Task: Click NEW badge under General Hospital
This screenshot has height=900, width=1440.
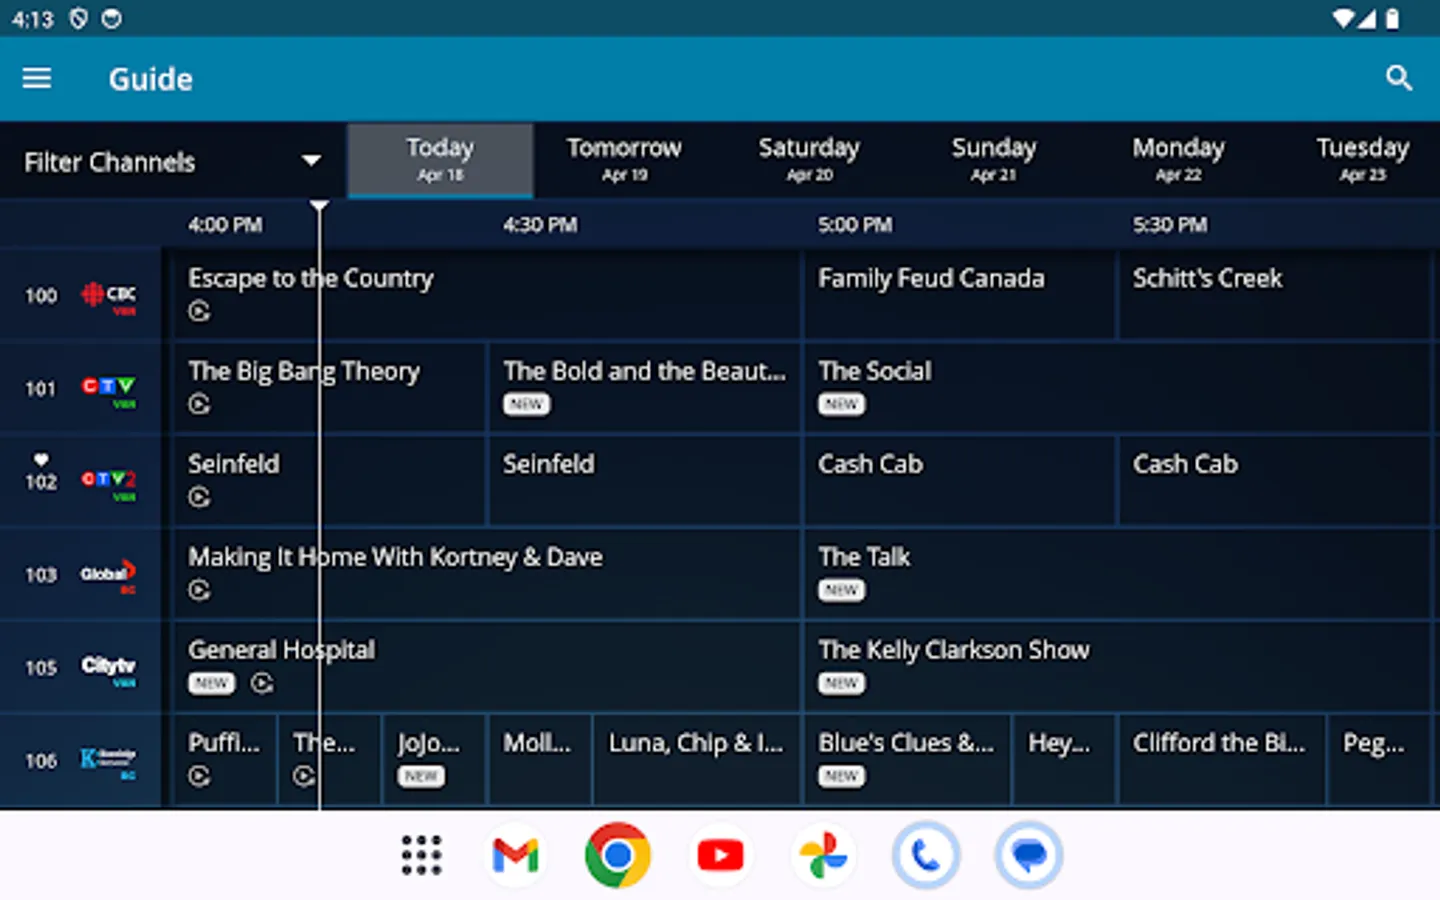Action: coord(212,683)
